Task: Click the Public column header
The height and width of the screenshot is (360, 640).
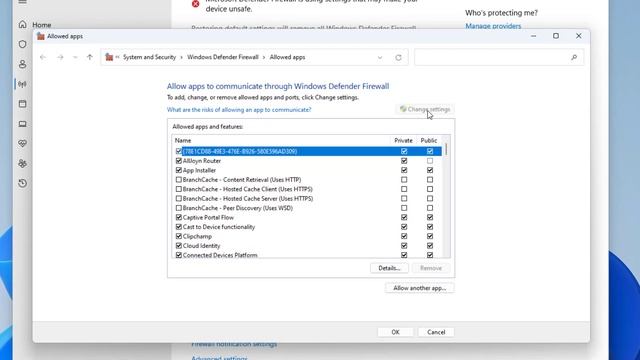Action: tap(429, 140)
